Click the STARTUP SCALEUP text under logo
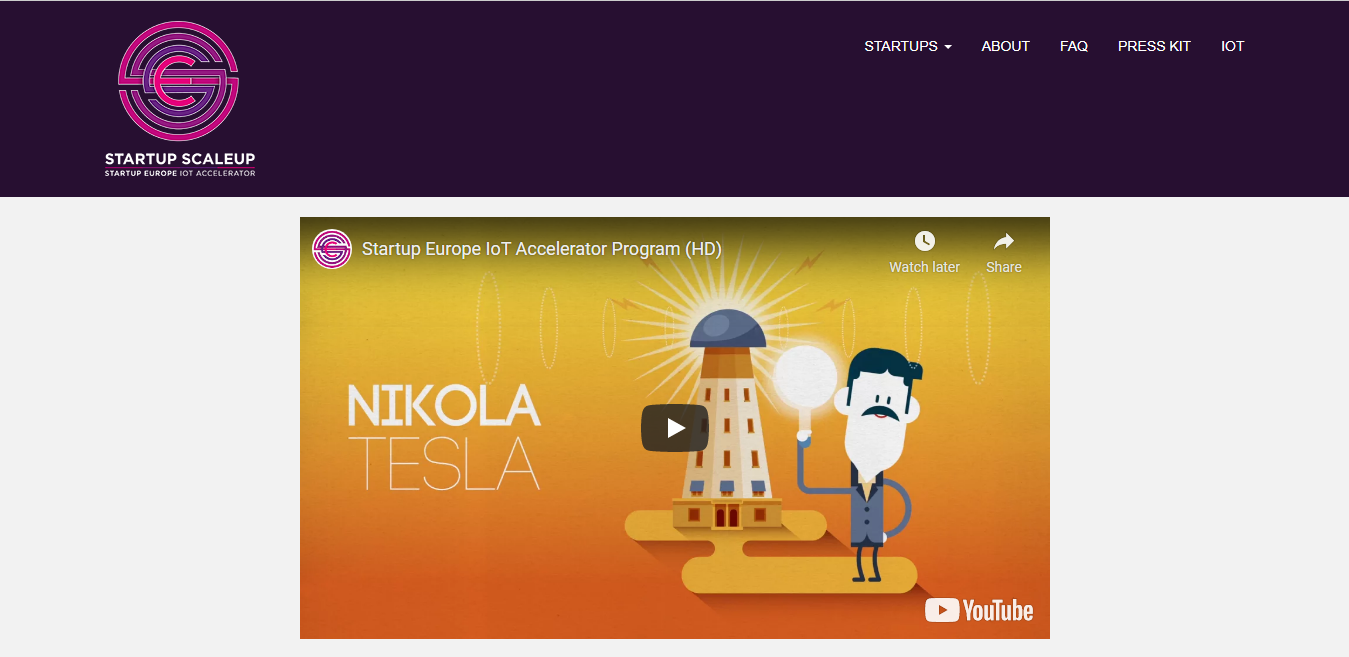The image size is (1349, 657). pyautogui.click(x=180, y=159)
